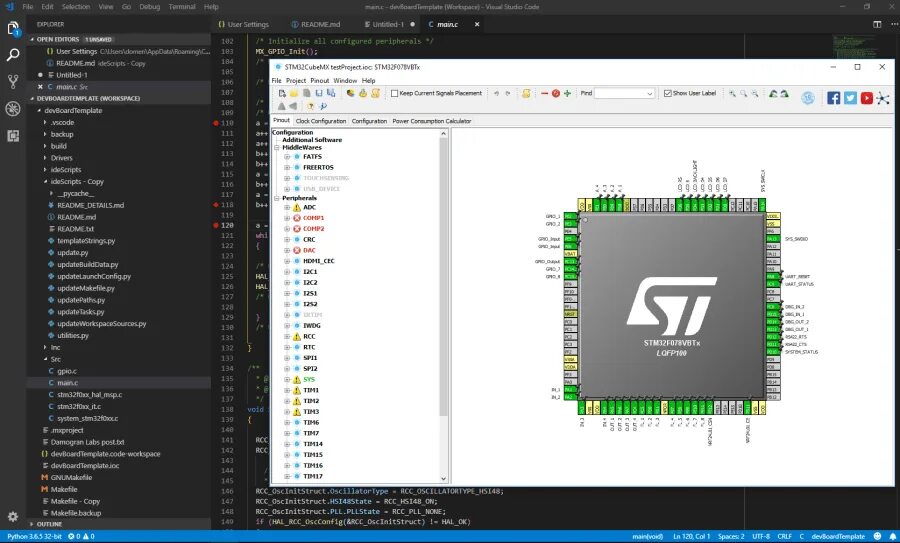900x543 pixels.
Task: Select the TIM1 peripheral in the CubeMX tree
Action: coord(311,390)
